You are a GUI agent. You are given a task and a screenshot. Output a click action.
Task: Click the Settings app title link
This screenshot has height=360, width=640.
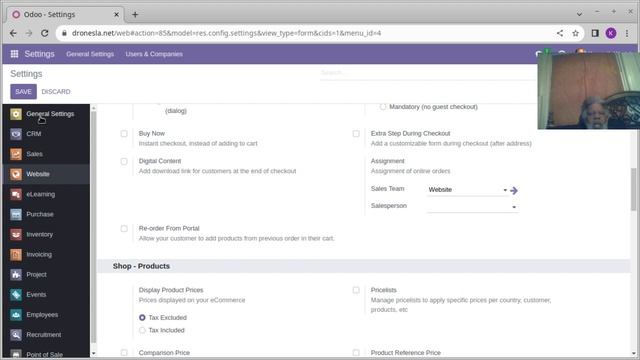point(39,54)
